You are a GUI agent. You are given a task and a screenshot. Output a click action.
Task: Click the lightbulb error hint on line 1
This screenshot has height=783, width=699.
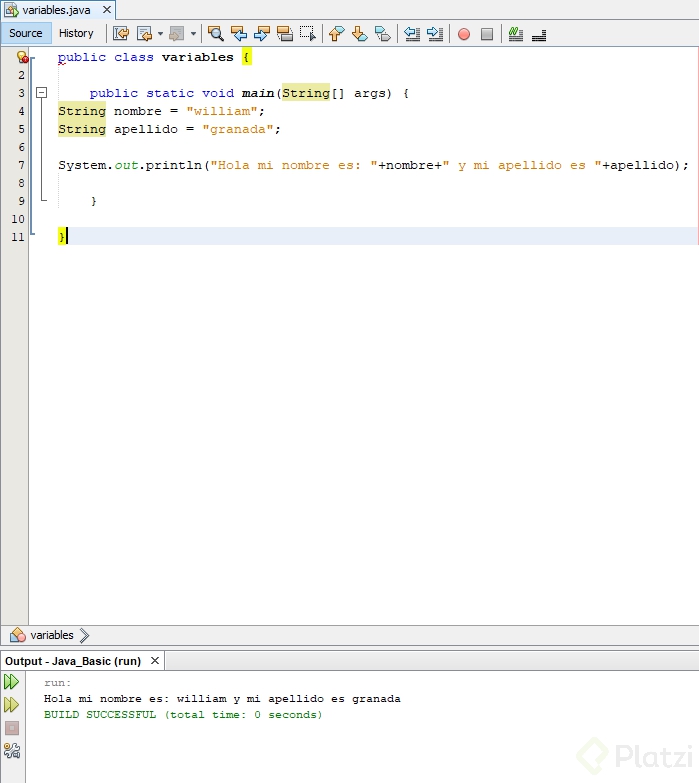(22, 57)
